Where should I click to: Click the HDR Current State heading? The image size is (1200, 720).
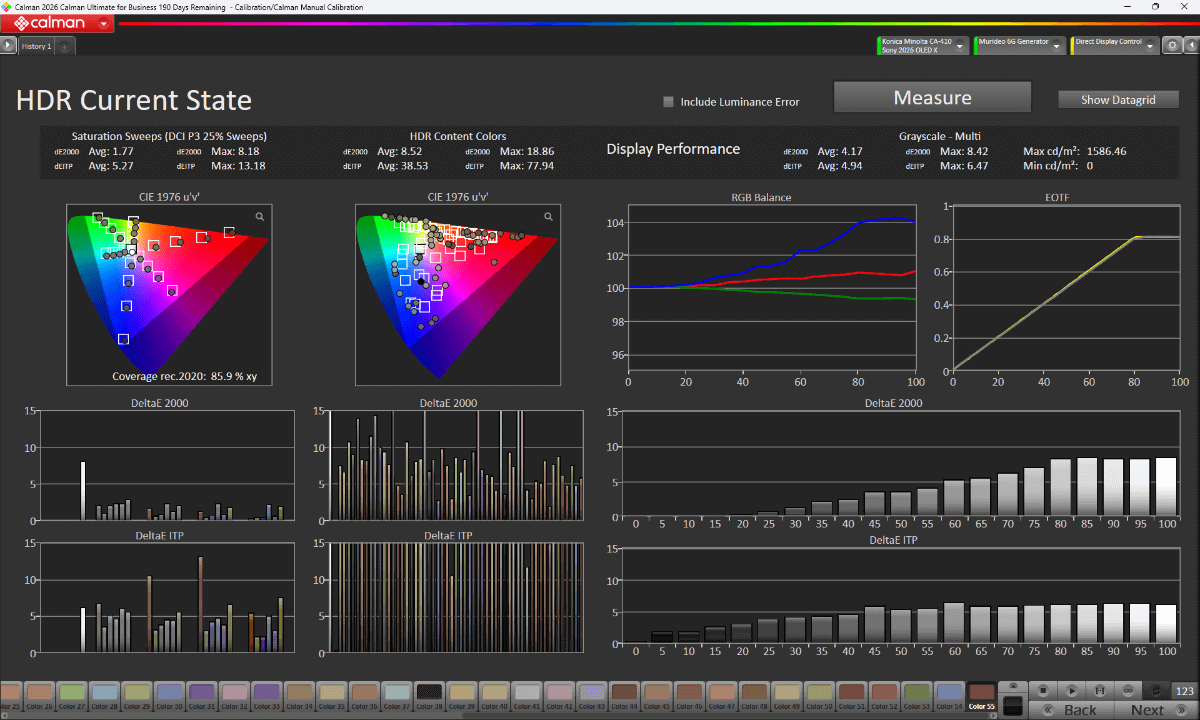(134, 101)
